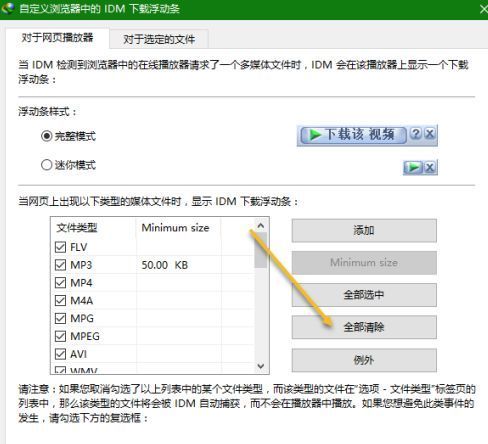Click the 全部选中 button
The height and width of the screenshot is (444, 488).
(364, 295)
